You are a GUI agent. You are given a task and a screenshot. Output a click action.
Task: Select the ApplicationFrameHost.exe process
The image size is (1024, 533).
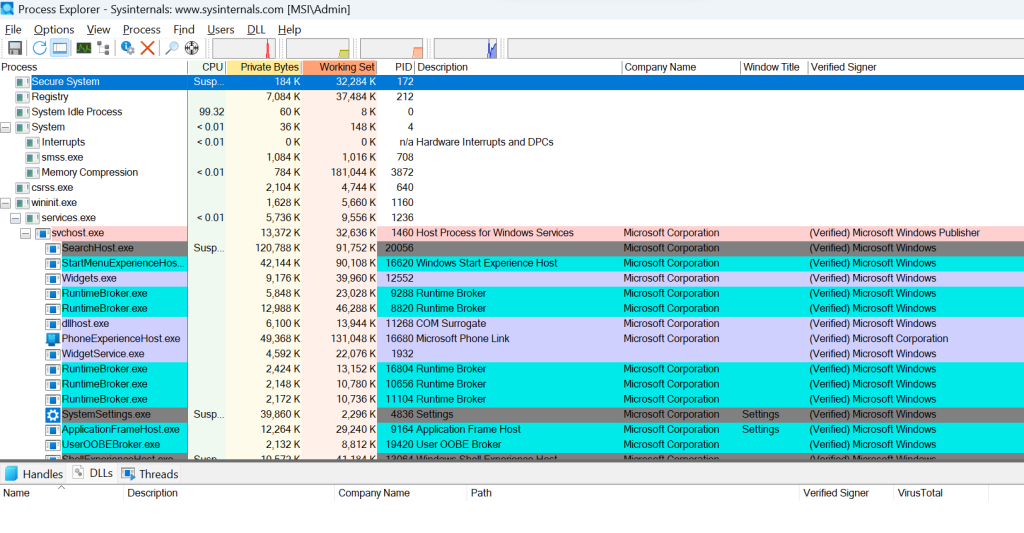coord(512,429)
